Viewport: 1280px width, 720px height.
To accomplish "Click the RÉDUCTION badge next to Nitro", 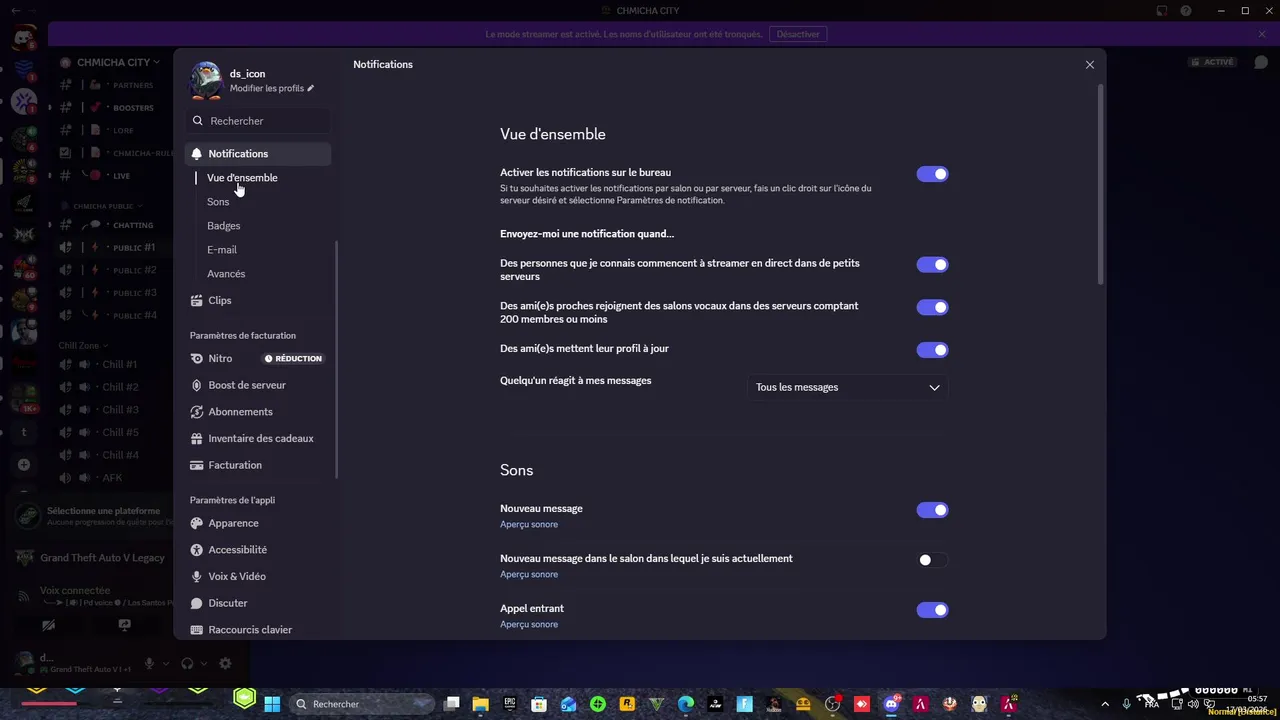I will click(x=293, y=358).
